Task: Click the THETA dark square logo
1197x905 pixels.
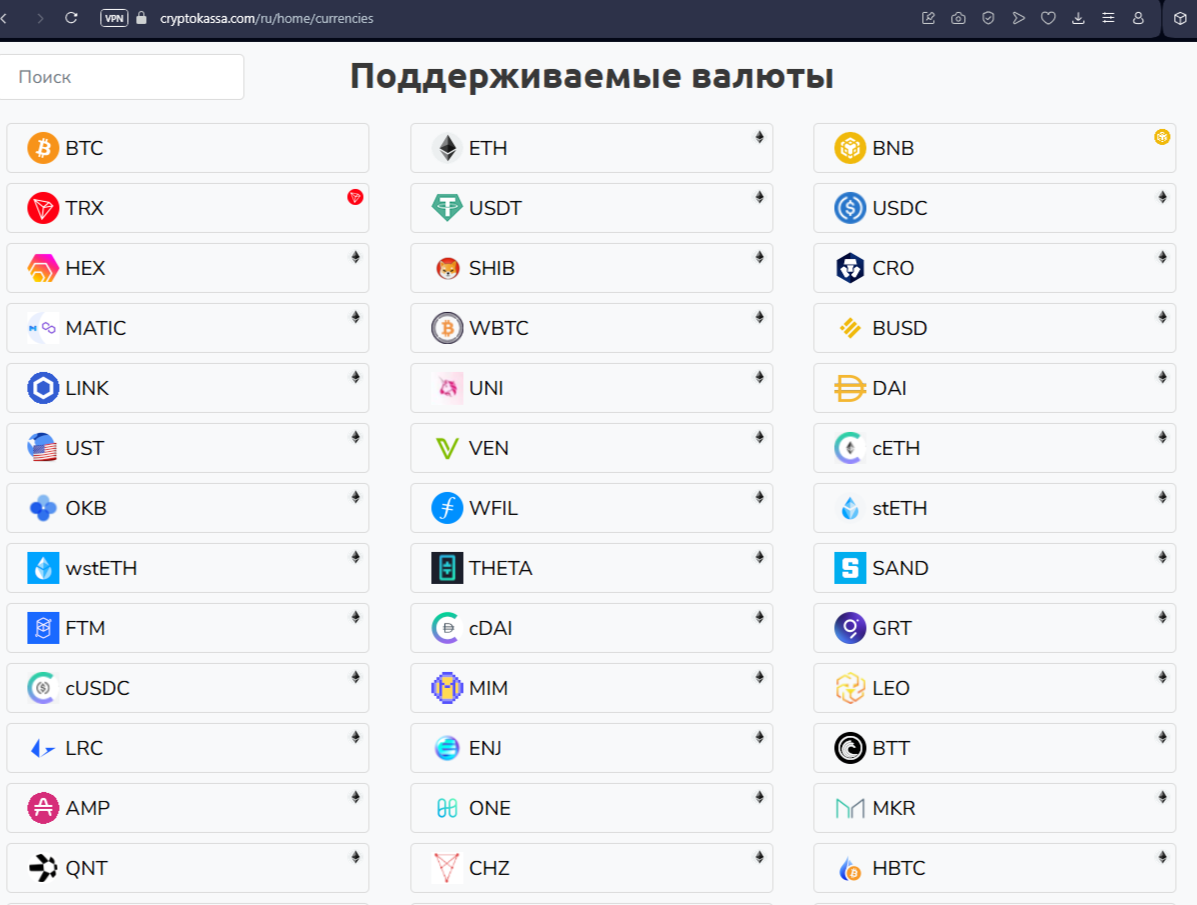Action: 447,568
